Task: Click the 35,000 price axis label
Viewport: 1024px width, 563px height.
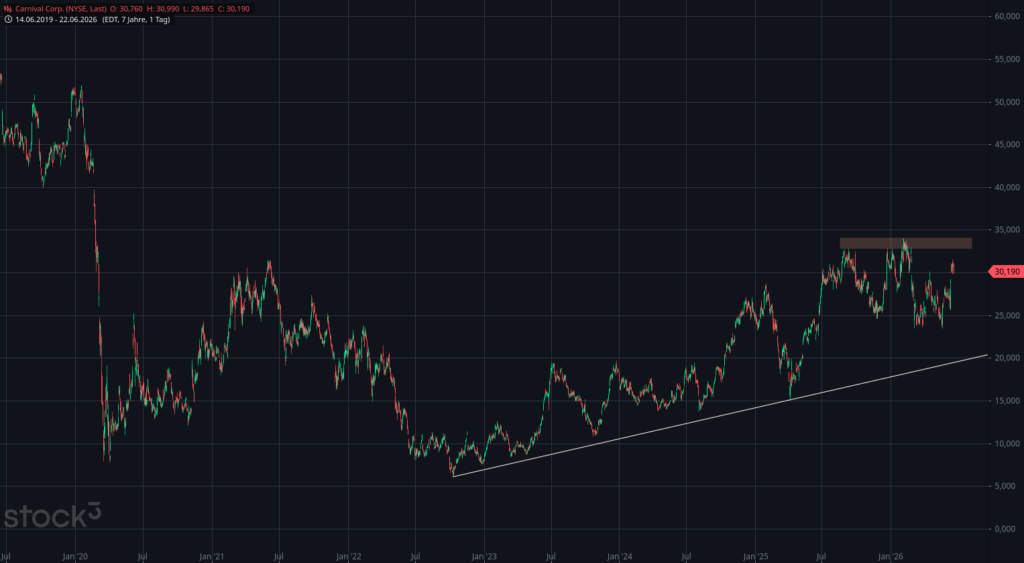Action: (1007, 230)
